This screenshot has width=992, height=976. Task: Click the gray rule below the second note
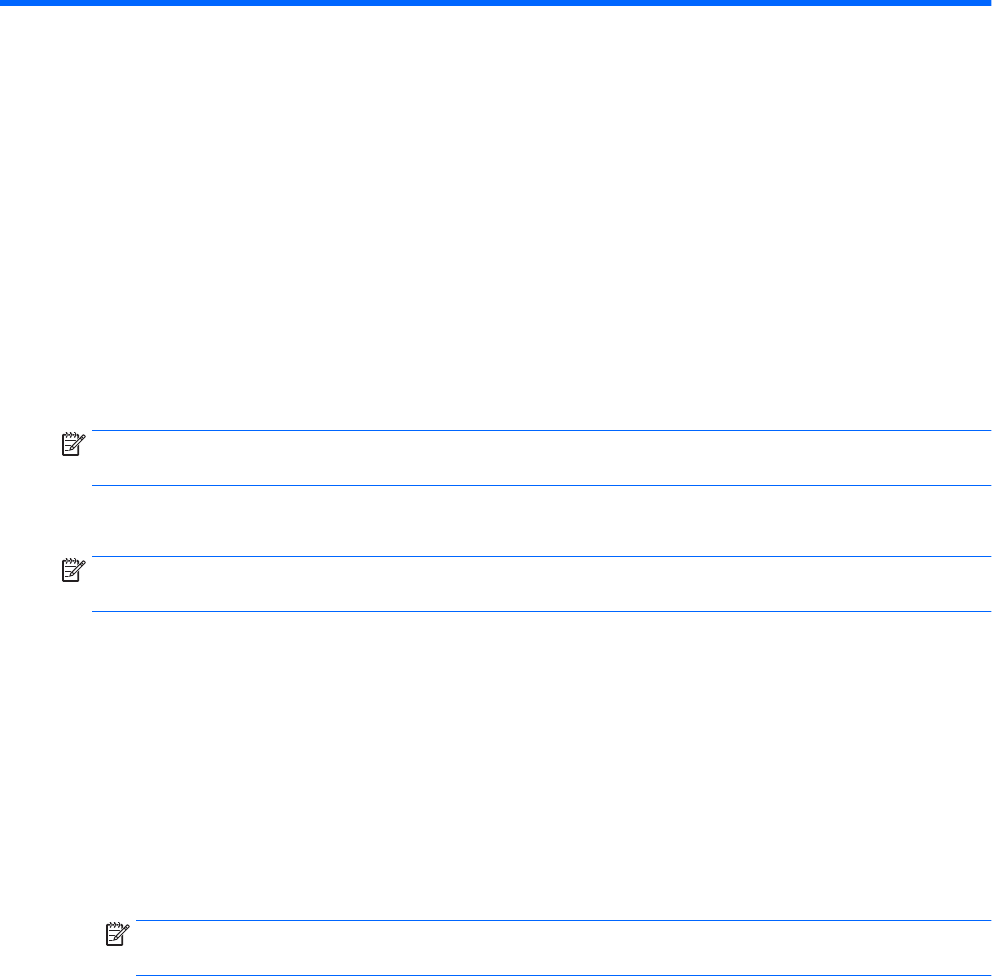click(x=540, y=612)
